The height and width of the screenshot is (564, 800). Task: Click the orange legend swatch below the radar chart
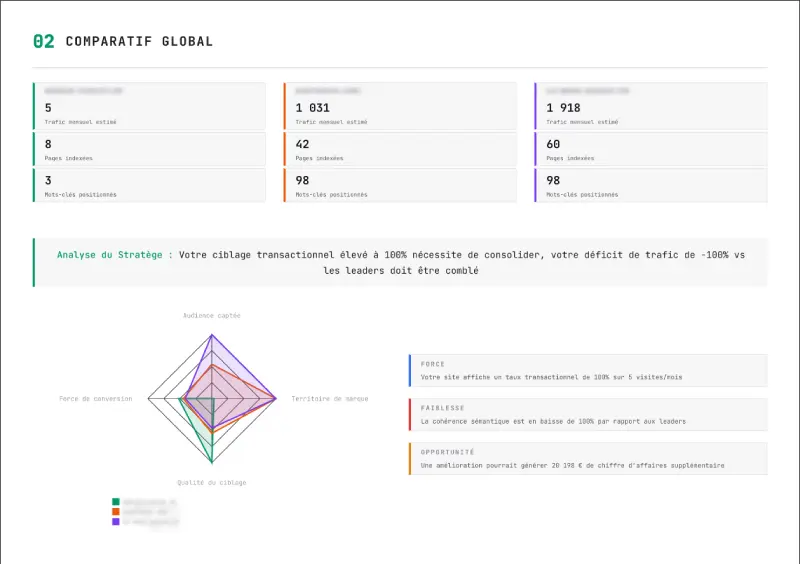pos(116,511)
